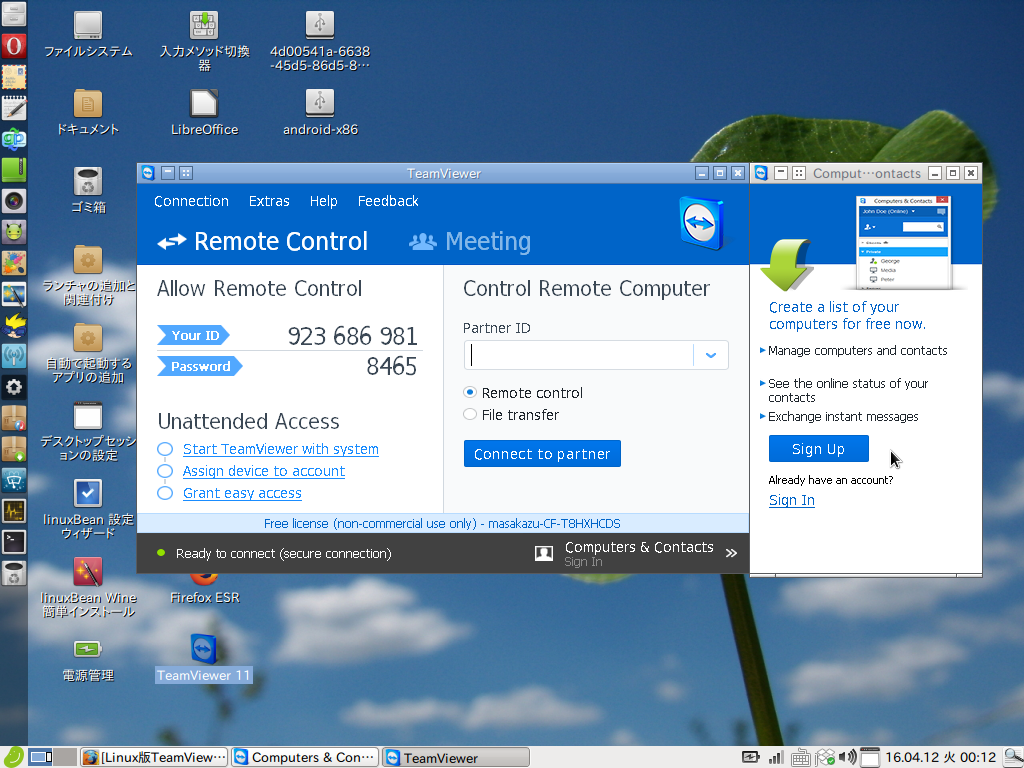Open the Extras menu
The width and height of the screenshot is (1024, 768).
tap(269, 201)
